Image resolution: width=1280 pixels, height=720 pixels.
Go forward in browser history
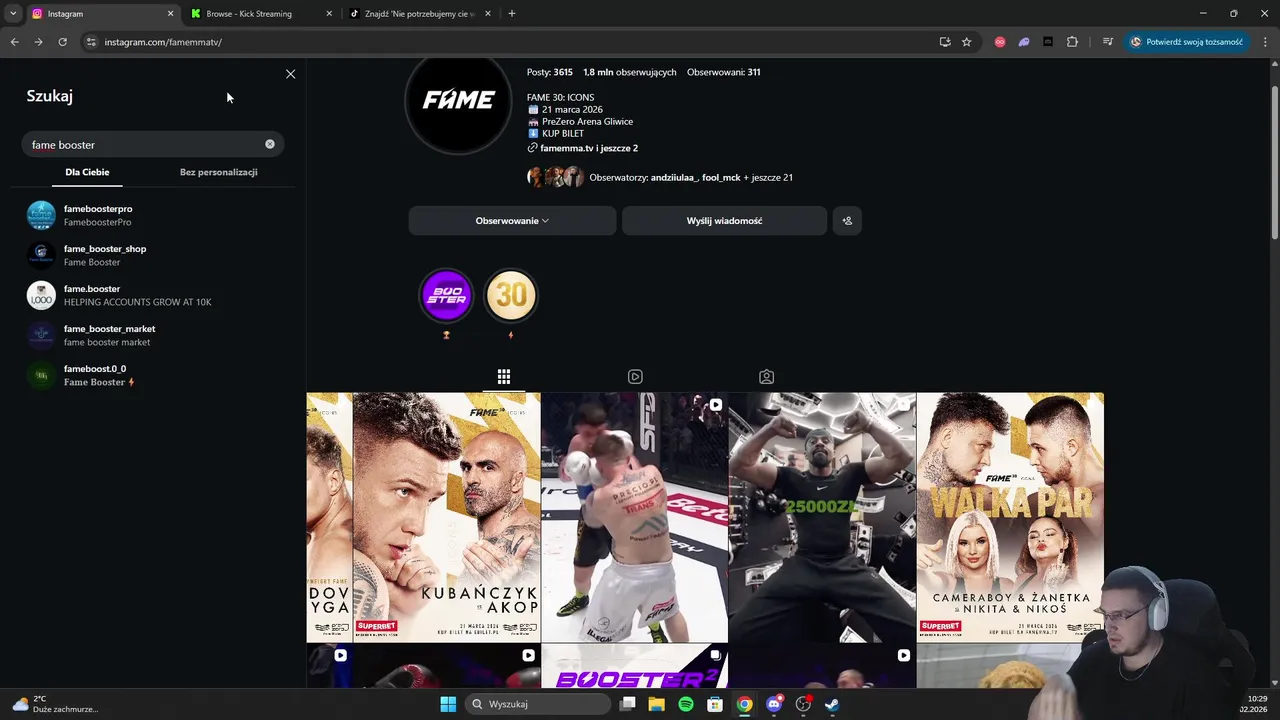point(38,42)
